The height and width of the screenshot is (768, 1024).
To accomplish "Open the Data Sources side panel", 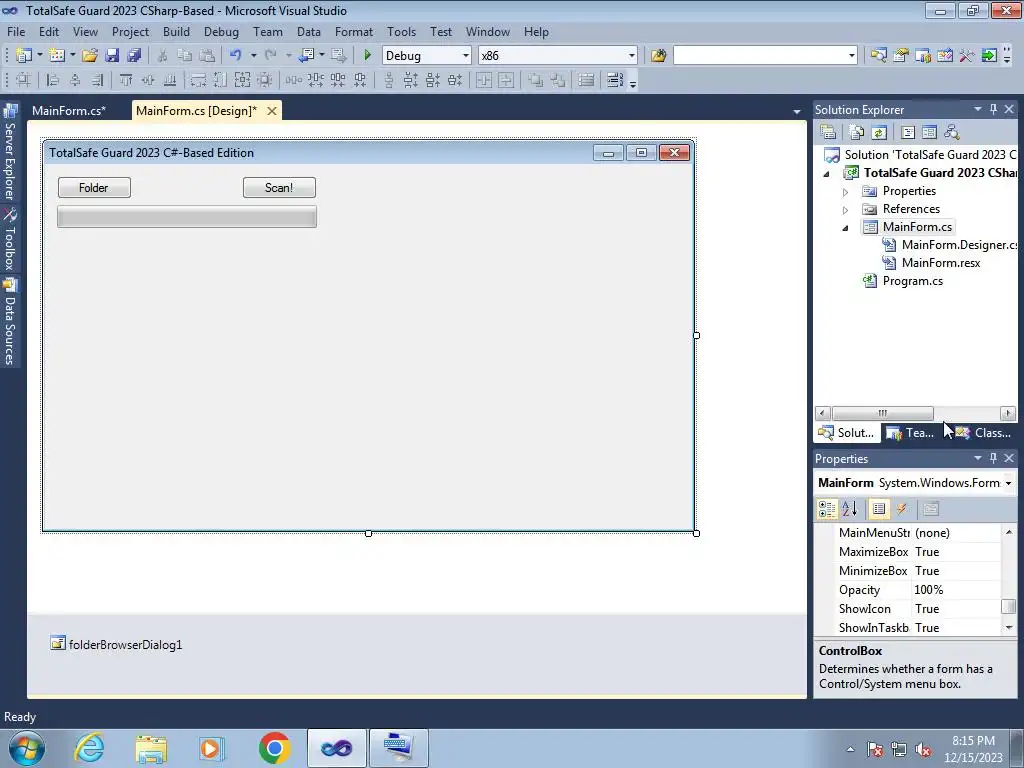I will click(10, 322).
